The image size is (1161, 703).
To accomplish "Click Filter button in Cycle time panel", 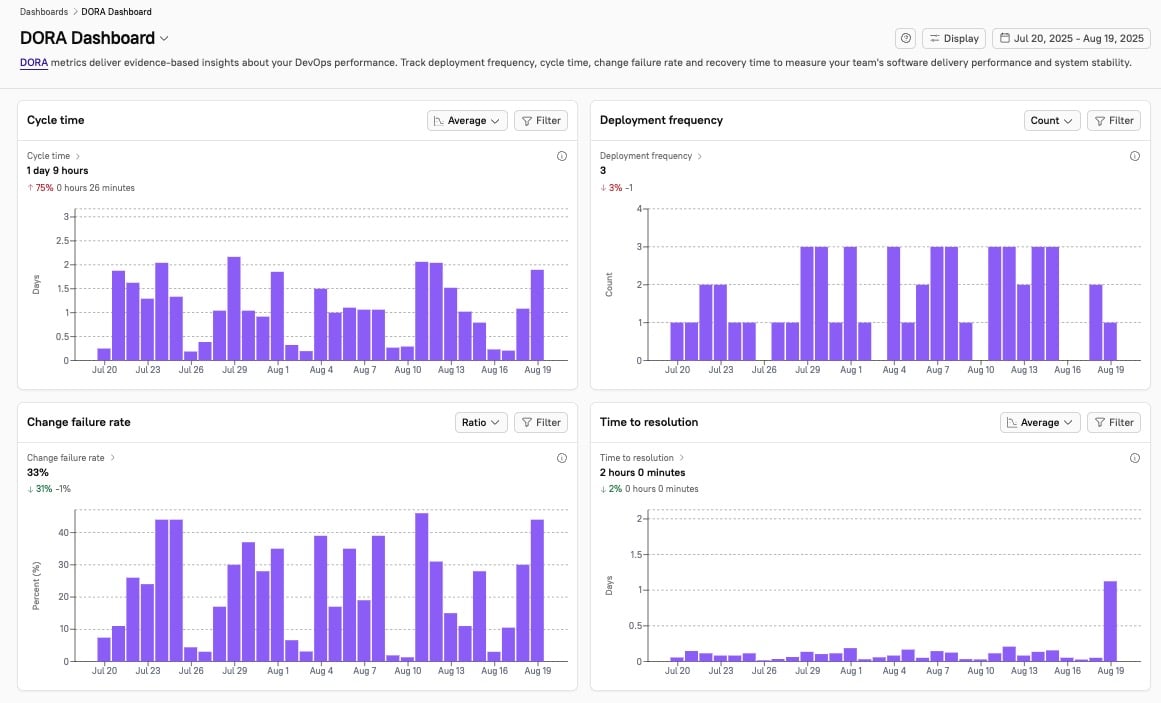I will click(541, 121).
